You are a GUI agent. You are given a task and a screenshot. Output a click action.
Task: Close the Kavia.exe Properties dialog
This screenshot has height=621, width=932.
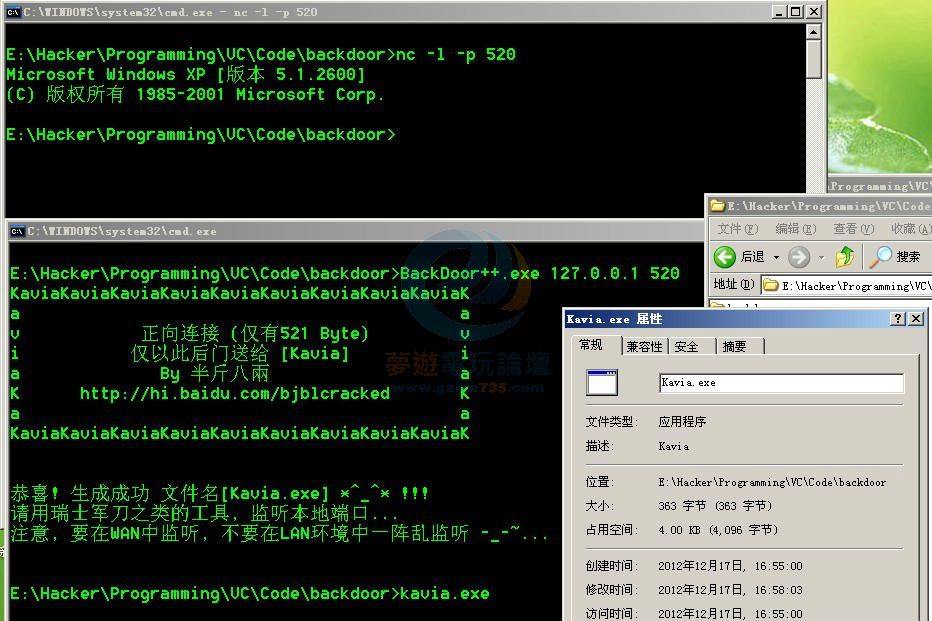pos(916,319)
